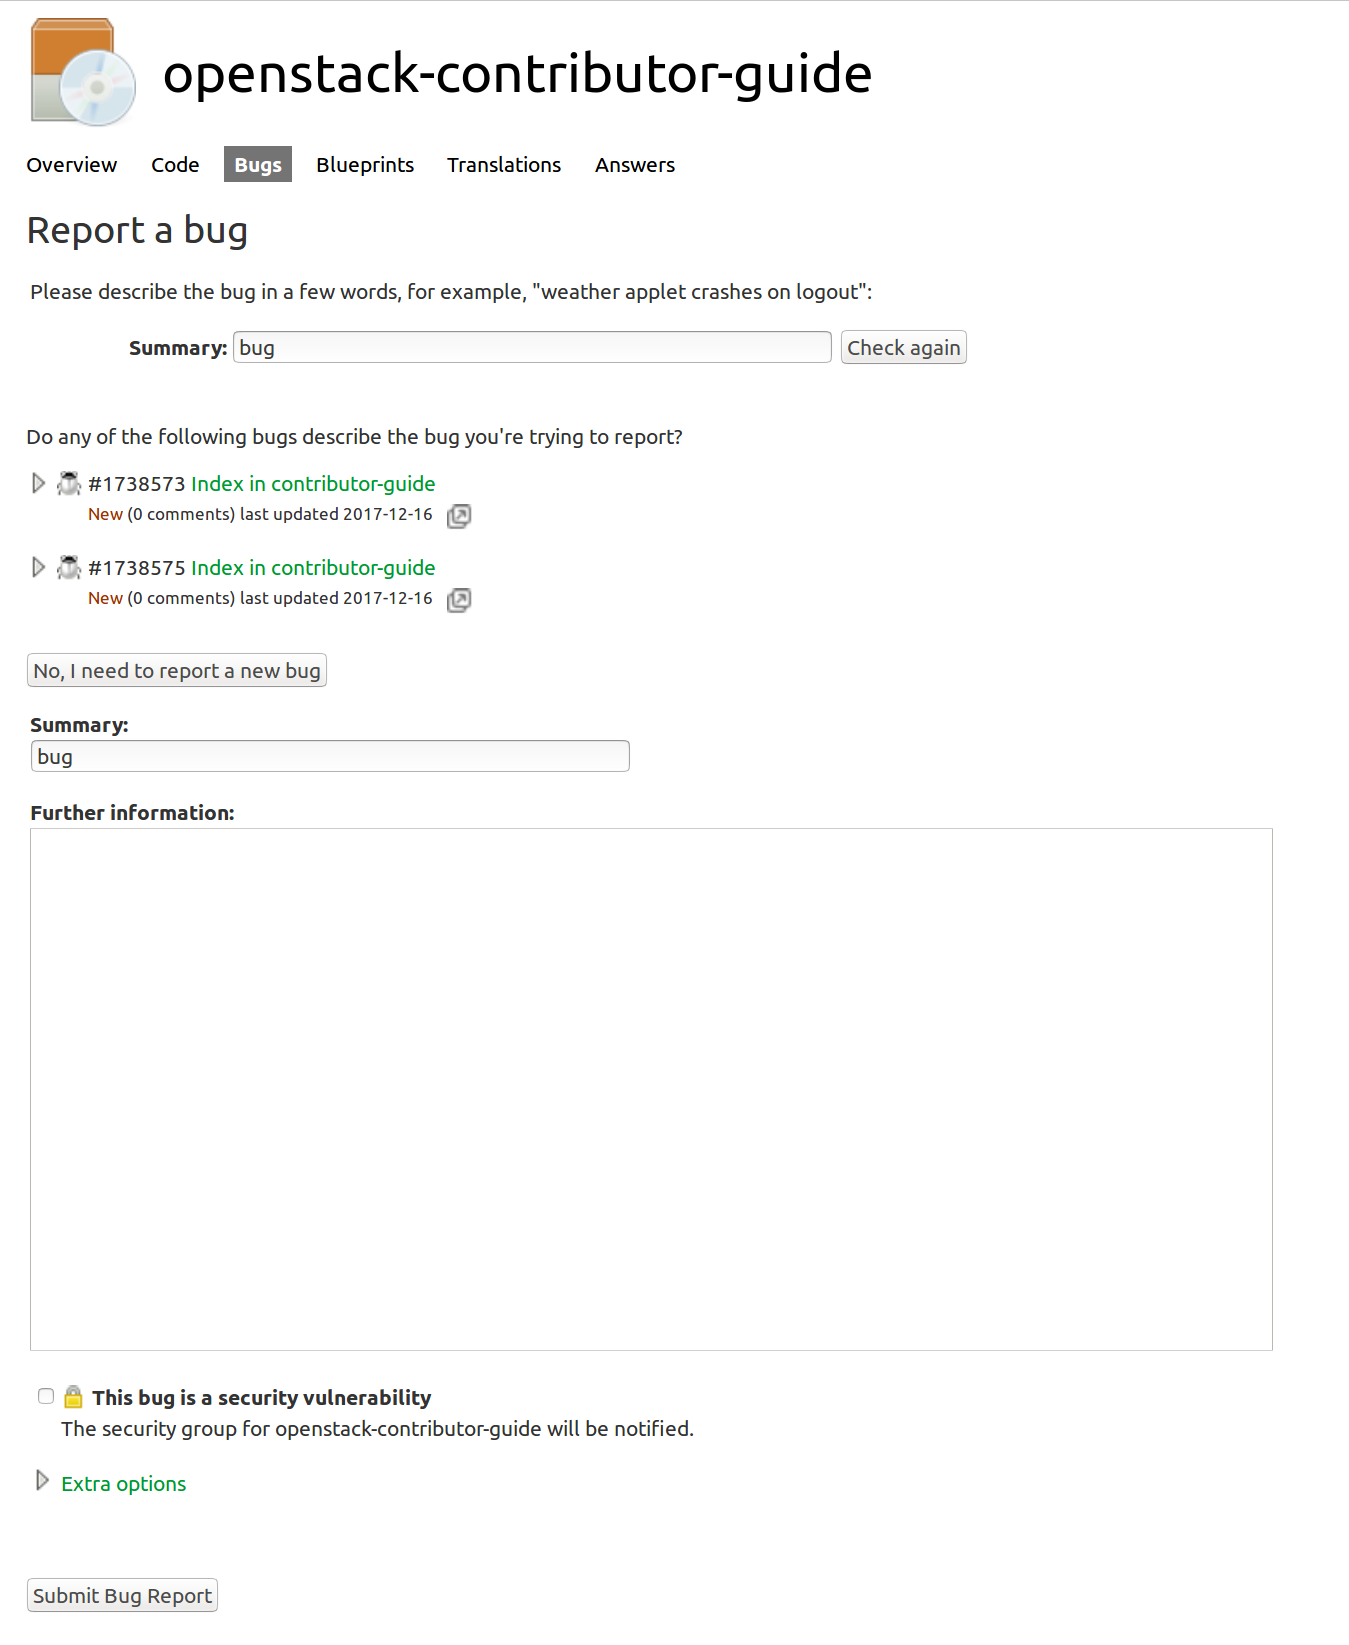Viewport: 1349px width, 1645px height.
Task: Expand details for bug #1738573
Action: [x=38, y=484]
